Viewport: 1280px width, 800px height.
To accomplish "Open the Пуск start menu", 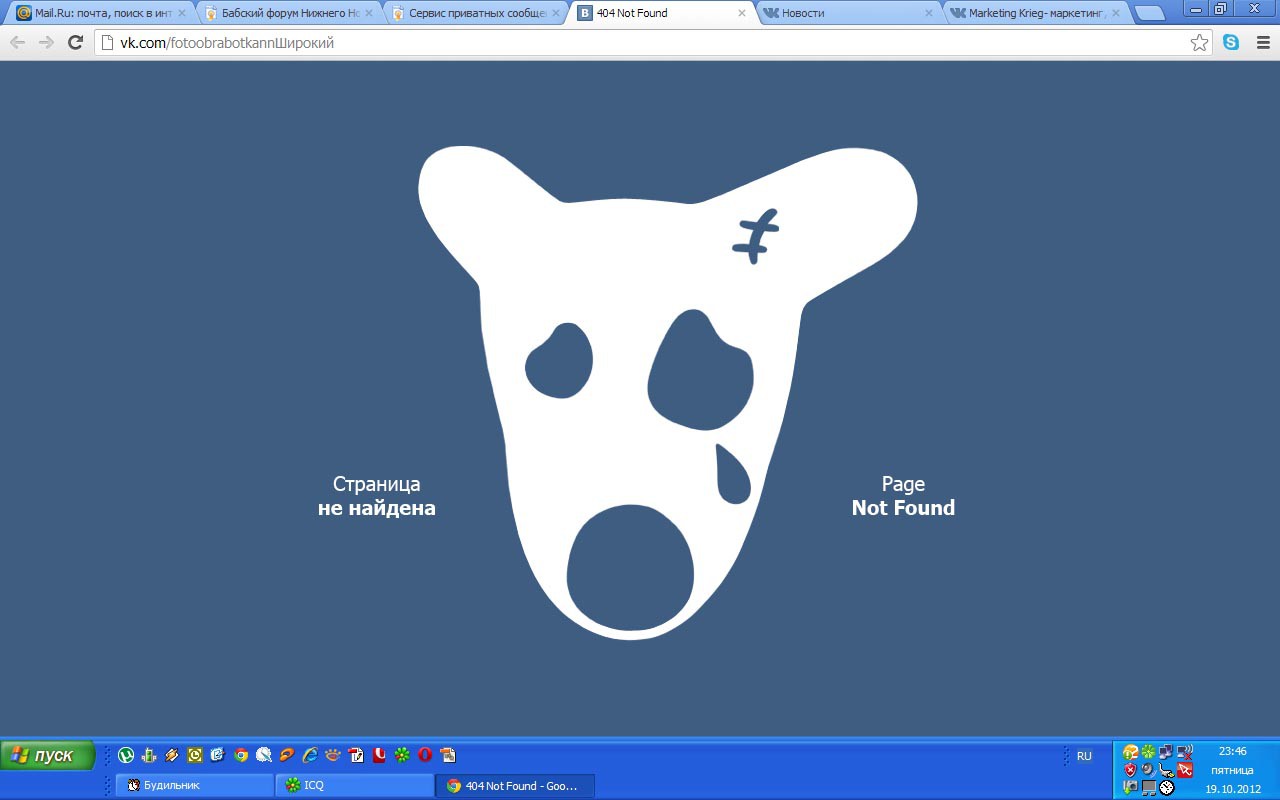I will (47, 755).
